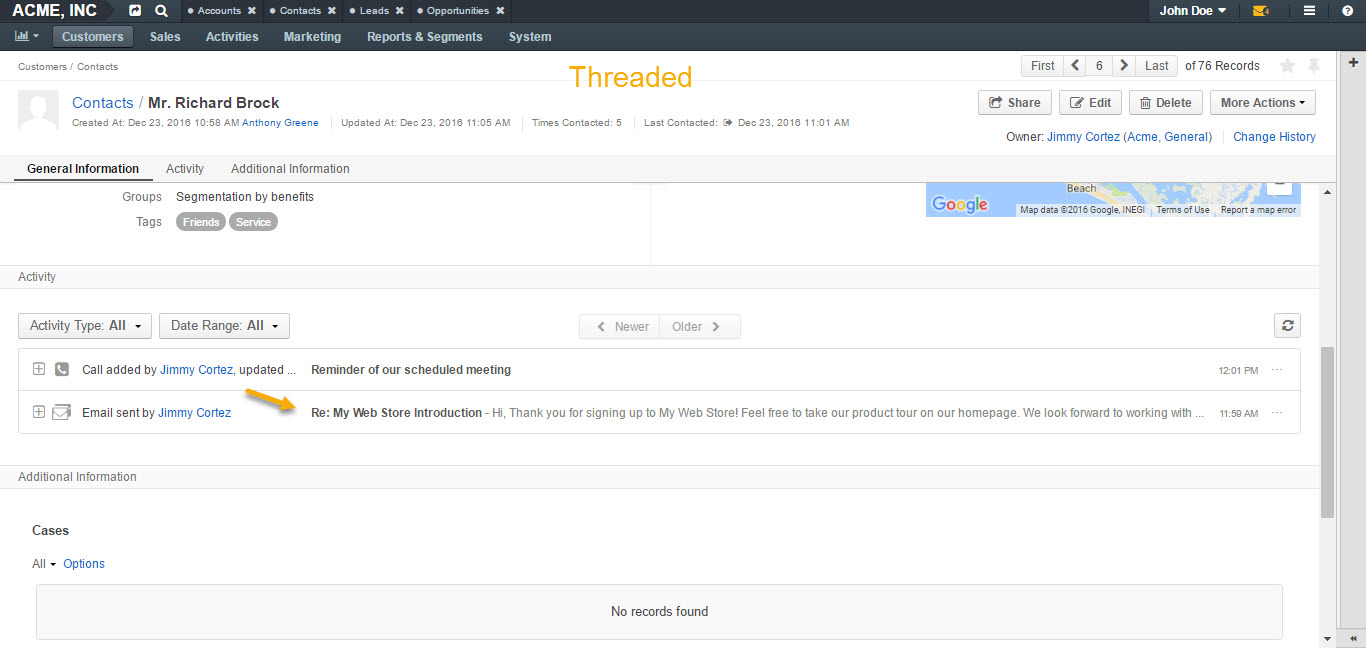
Task: Switch to the Activity tab
Action: click(x=185, y=169)
